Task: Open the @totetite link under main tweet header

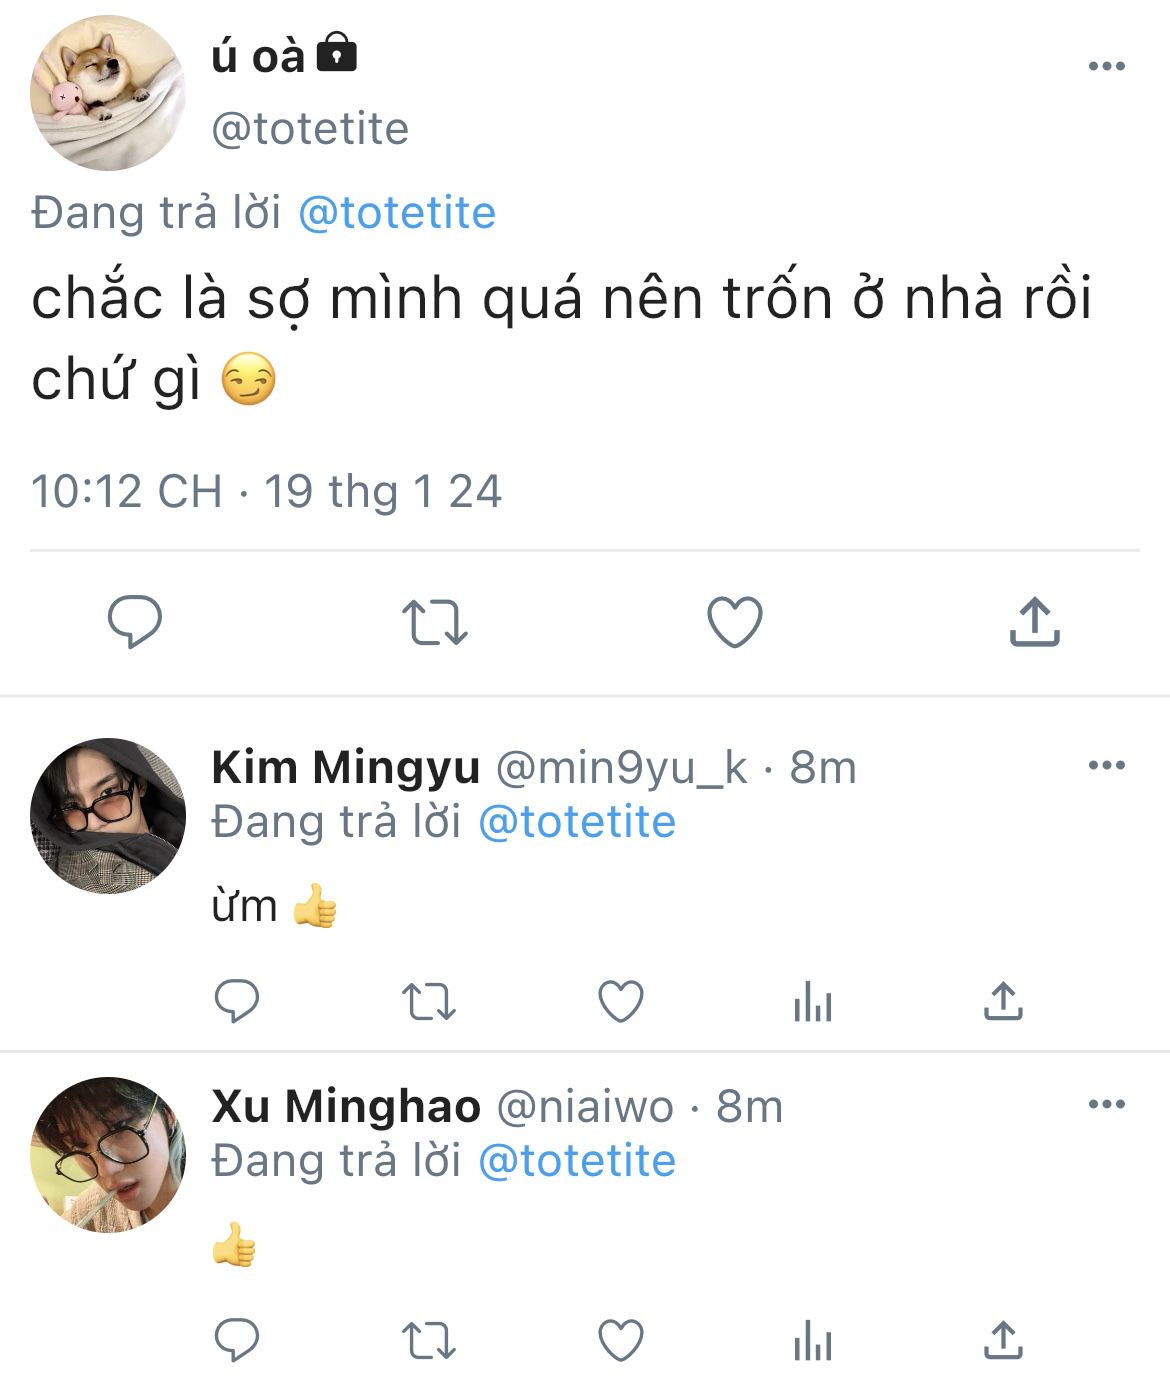Action: (x=397, y=213)
